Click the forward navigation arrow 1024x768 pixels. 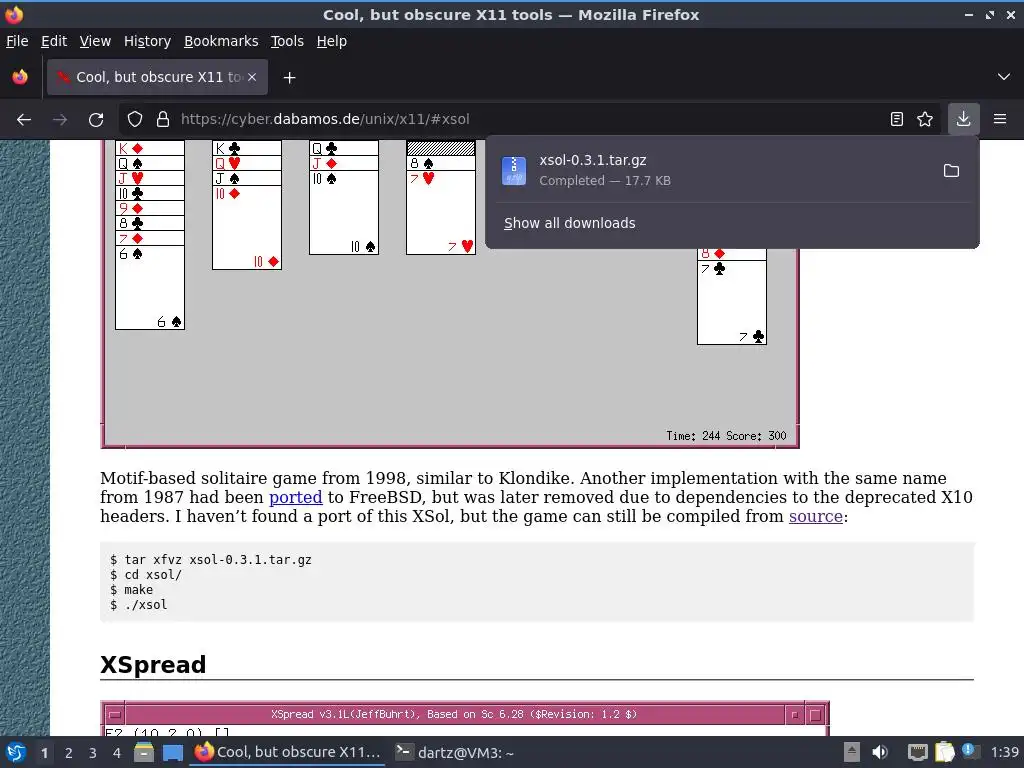(x=60, y=120)
